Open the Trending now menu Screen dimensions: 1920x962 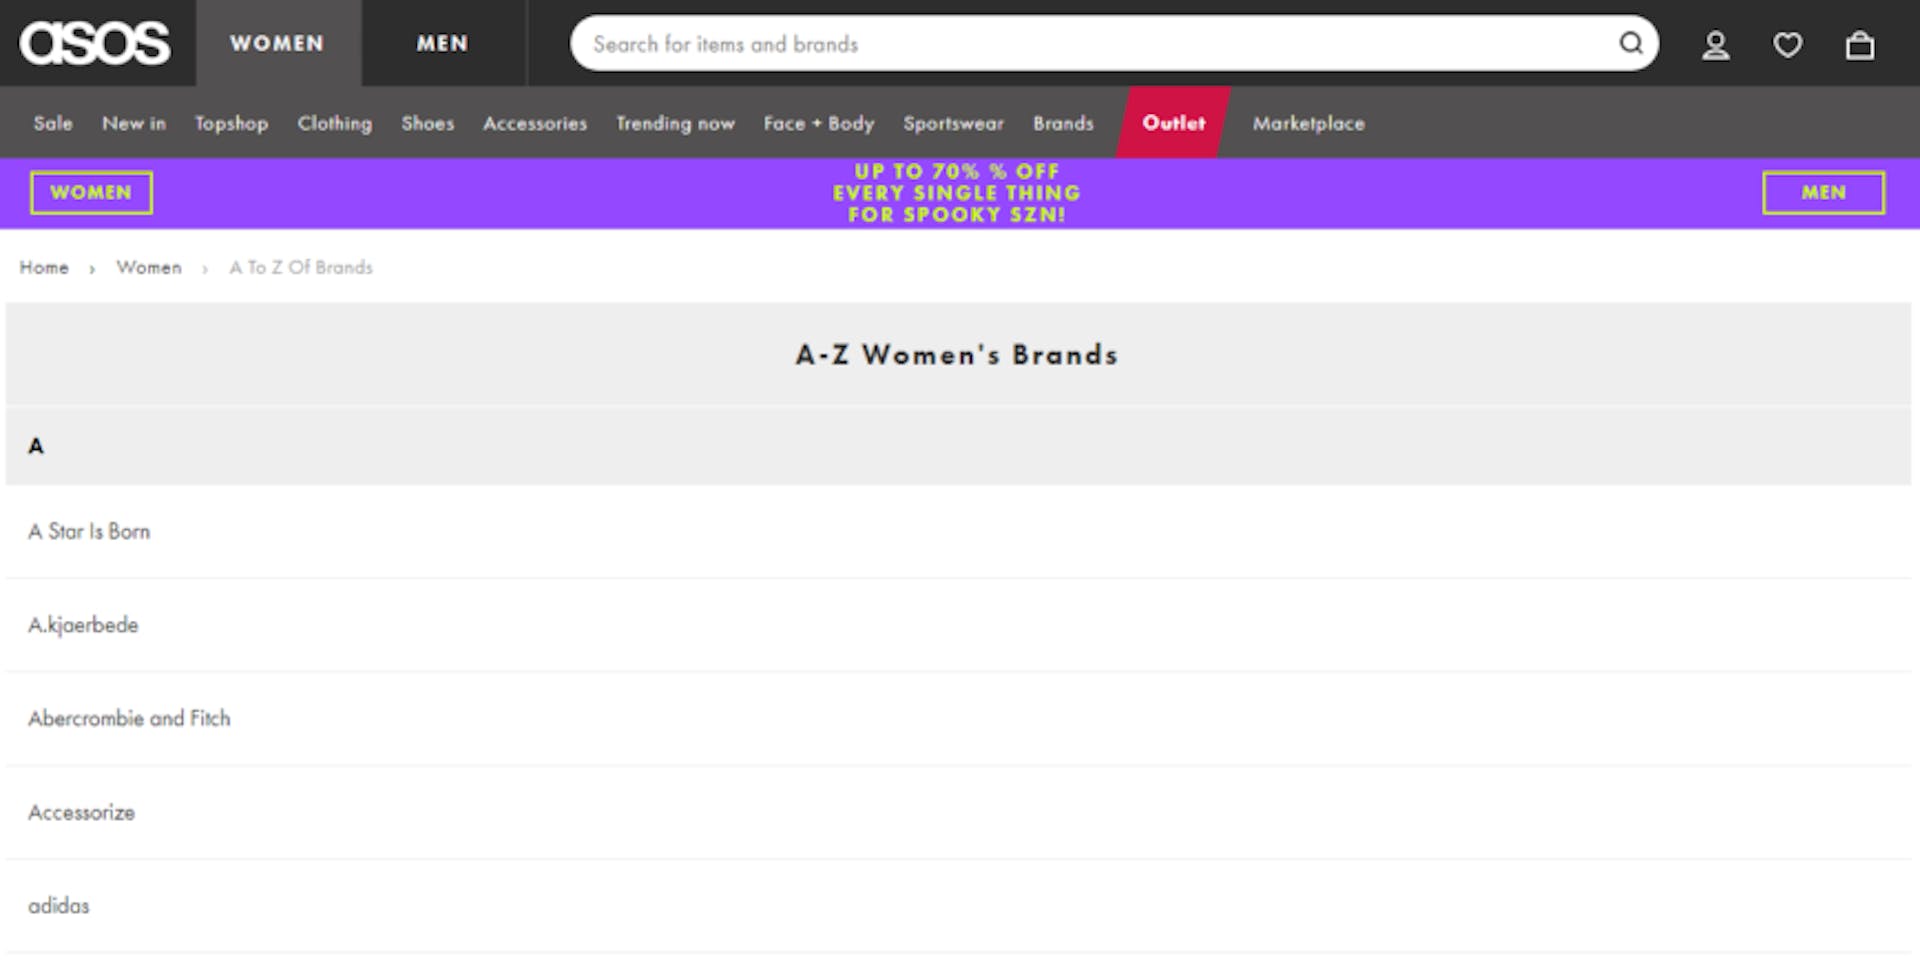[675, 123]
